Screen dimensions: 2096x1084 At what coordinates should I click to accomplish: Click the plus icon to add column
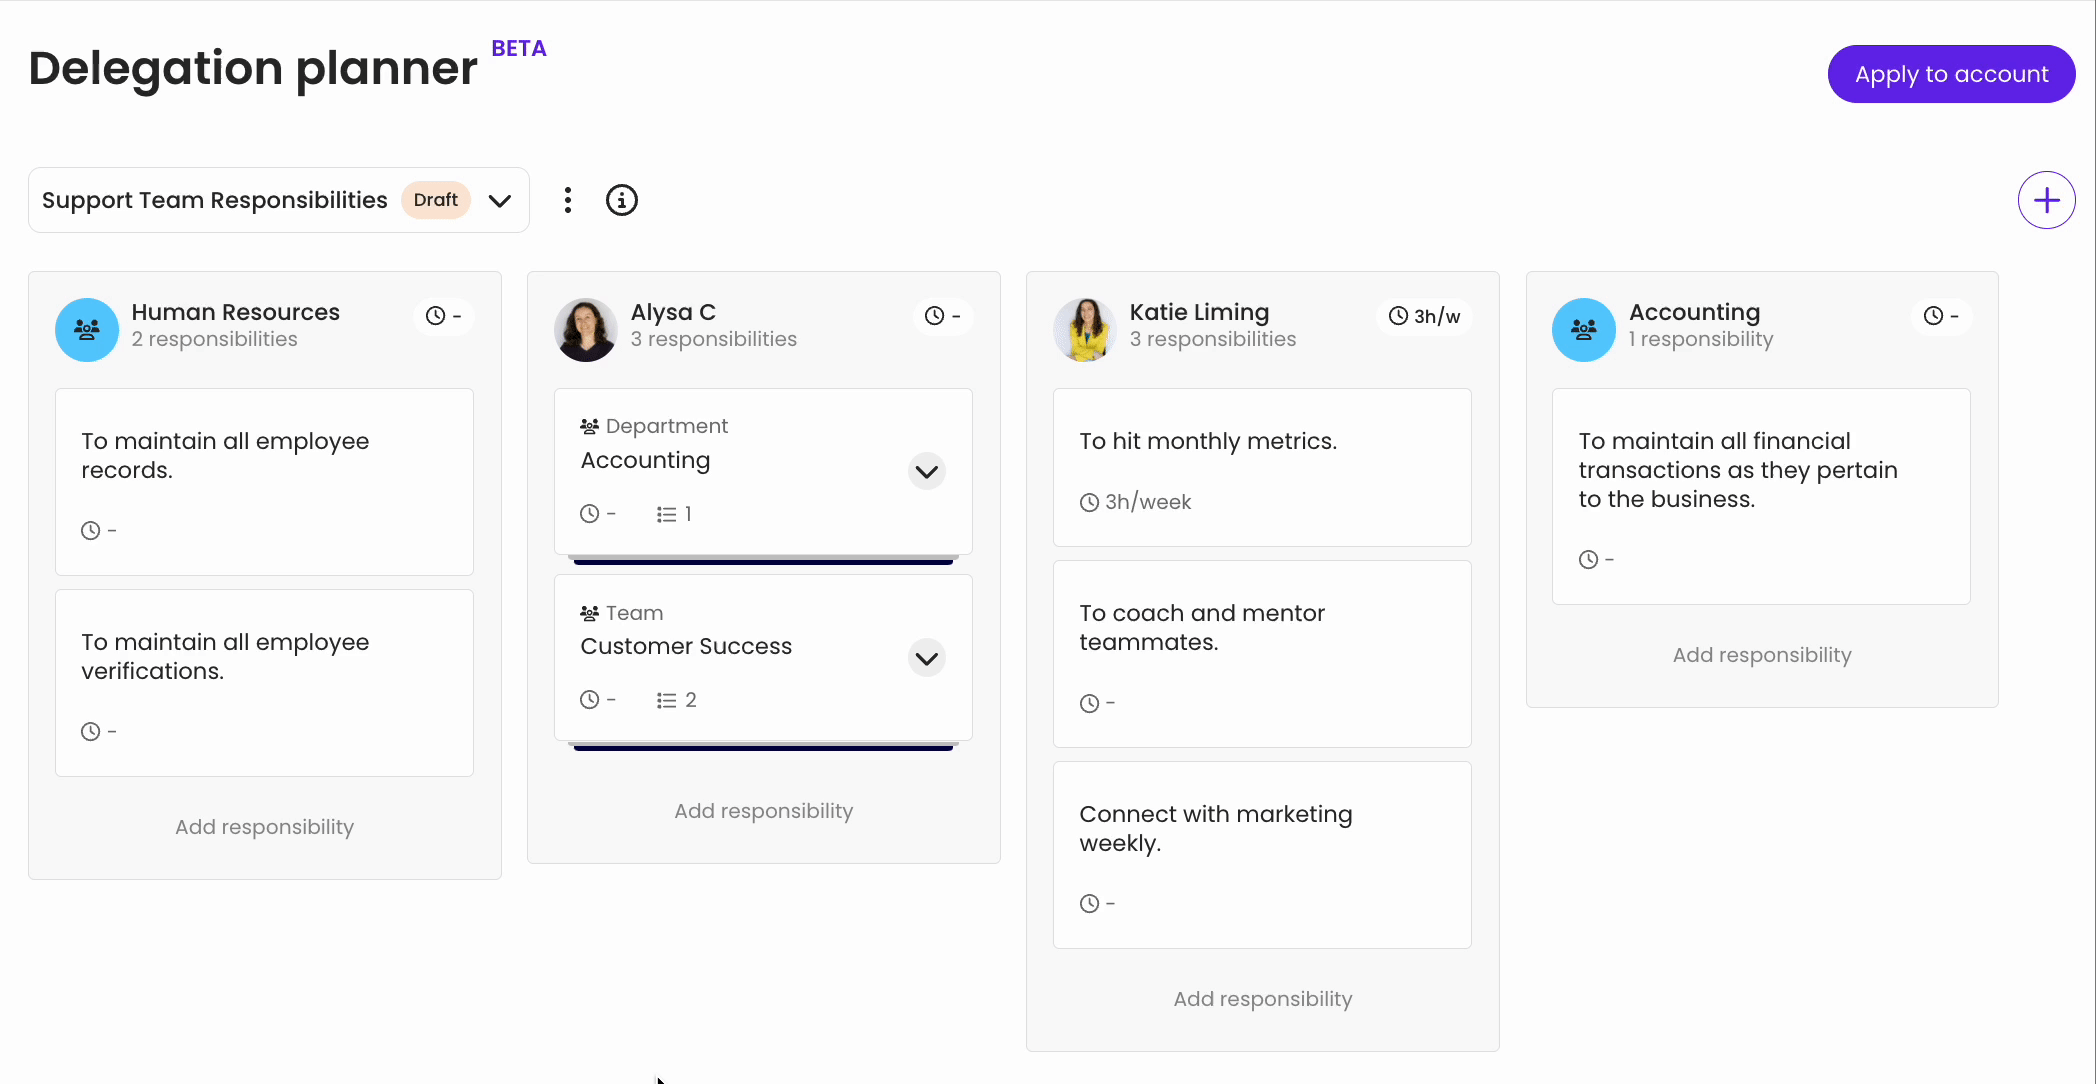tap(2046, 200)
